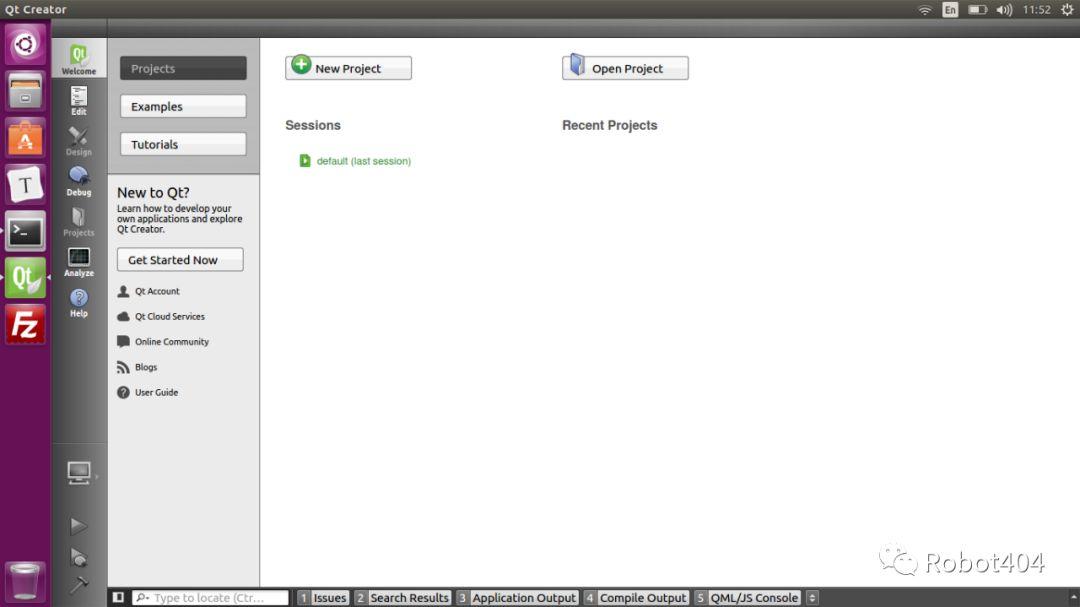The image size is (1080, 607).
Task: Open the Issues output pane
Action: (322, 597)
